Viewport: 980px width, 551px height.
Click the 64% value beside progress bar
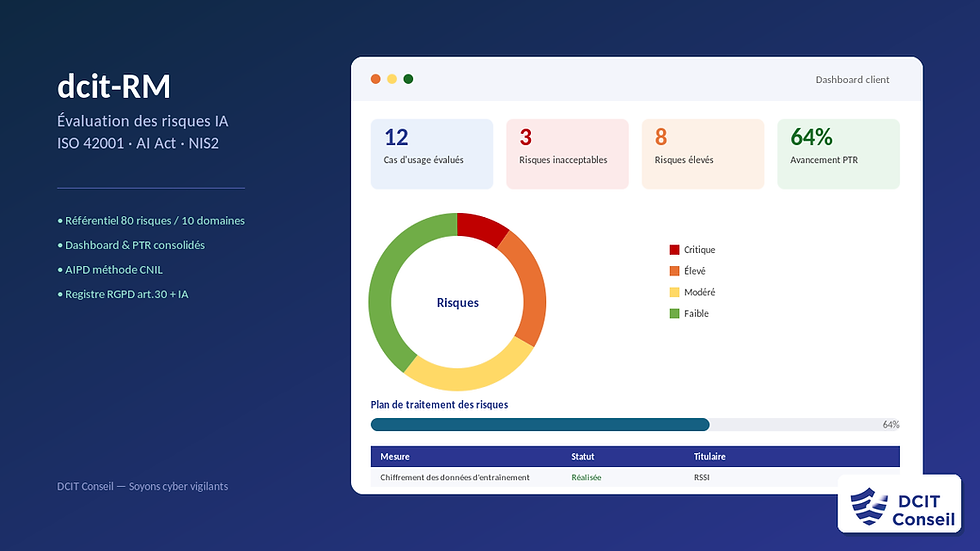coord(891,425)
